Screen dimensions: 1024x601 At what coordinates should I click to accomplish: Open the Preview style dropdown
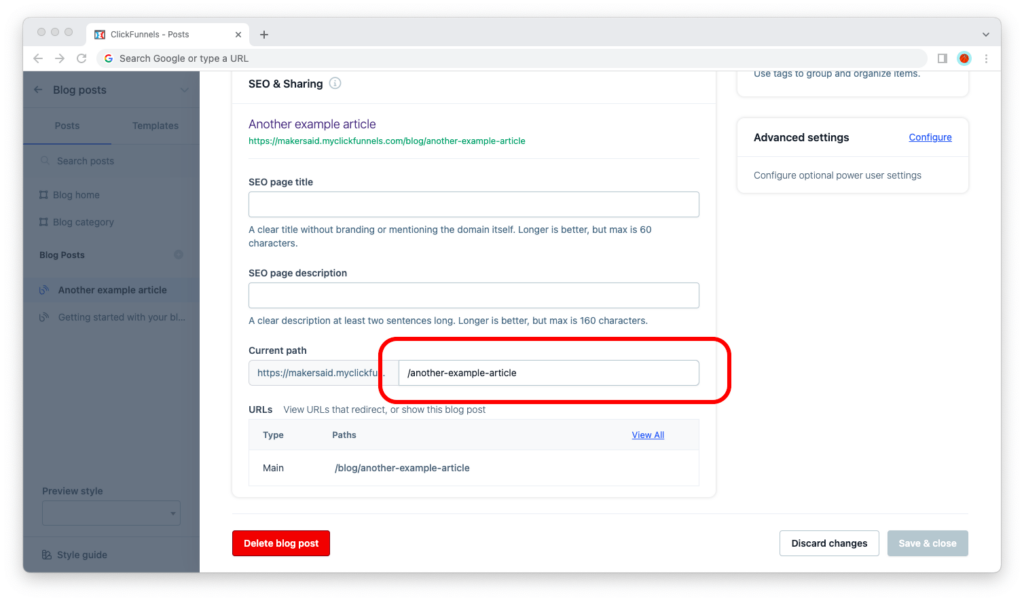click(x=111, y=513)
